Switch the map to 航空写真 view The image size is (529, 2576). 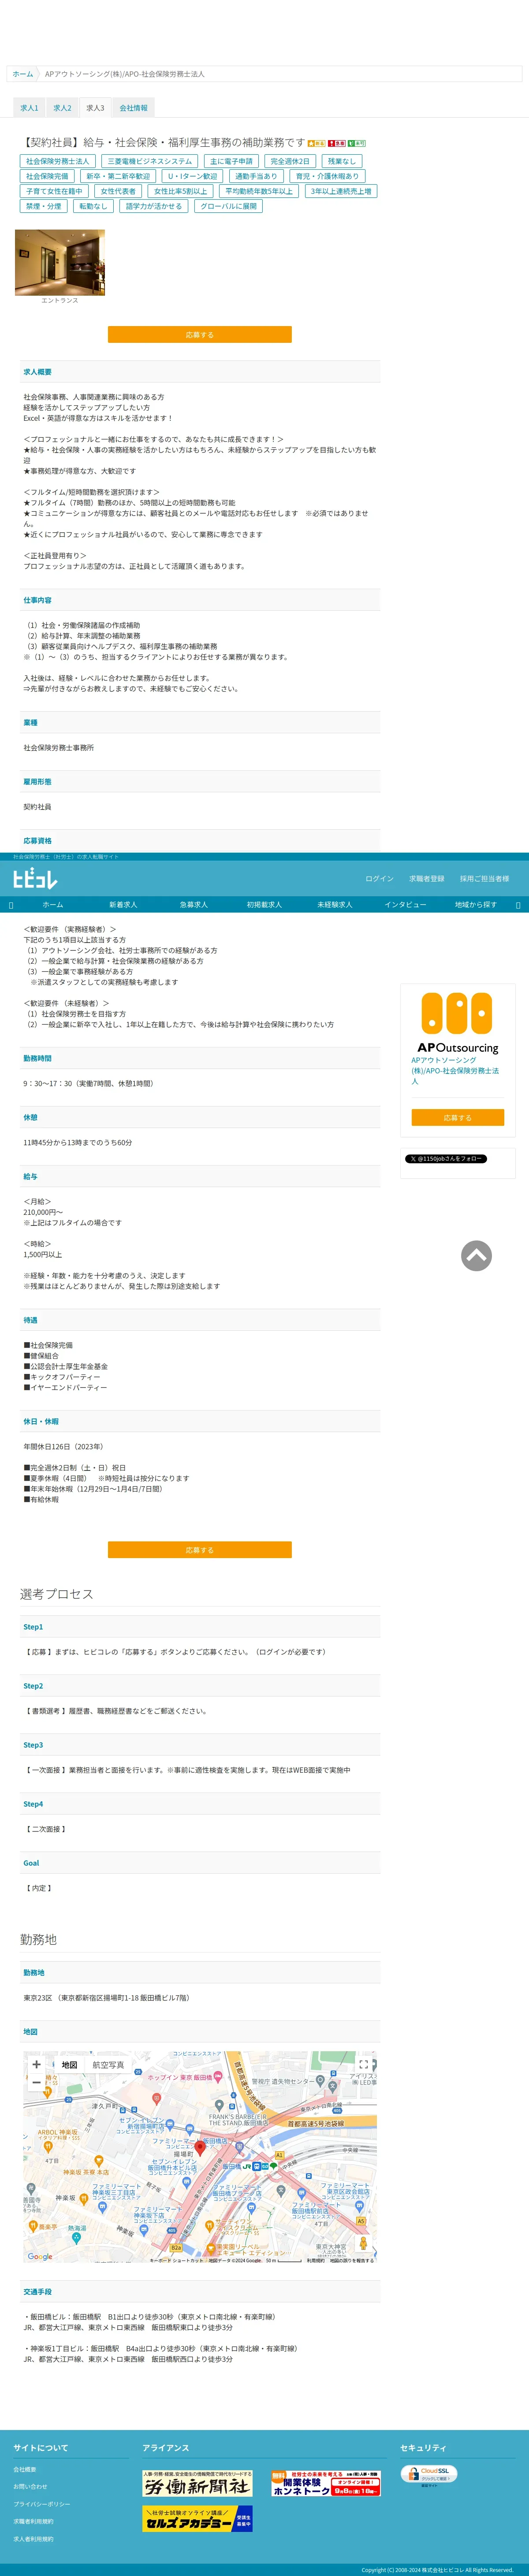click(x=109, y=2065)
